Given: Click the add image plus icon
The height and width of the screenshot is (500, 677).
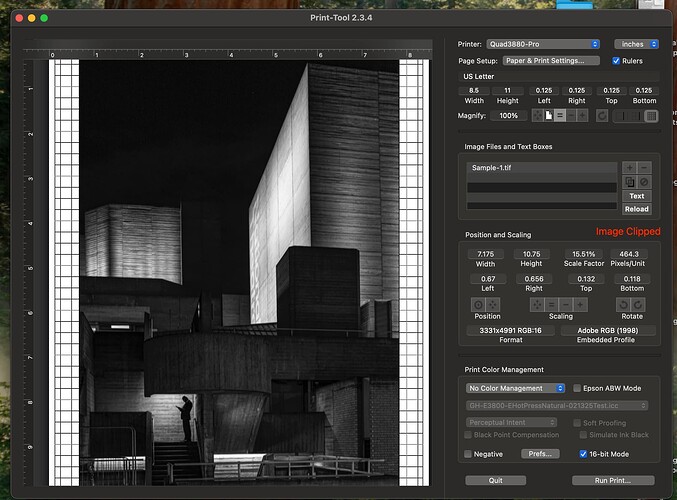Looking at the screenshot, I should (x=629, y=167).
